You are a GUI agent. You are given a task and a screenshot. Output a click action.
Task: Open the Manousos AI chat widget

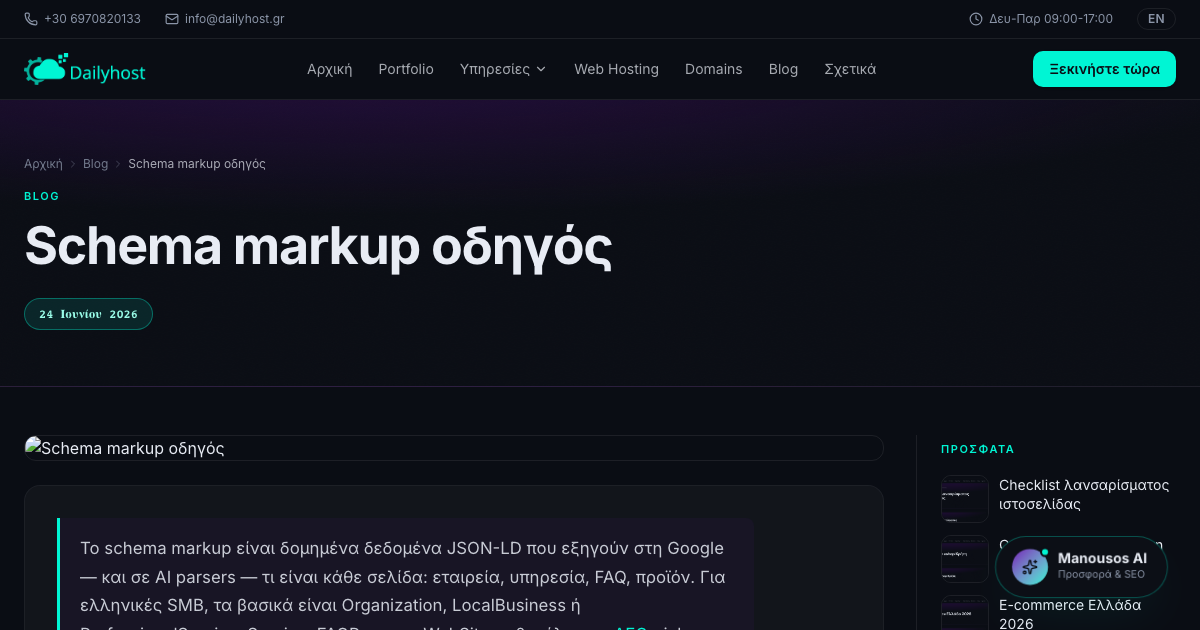coord(1081,566)
